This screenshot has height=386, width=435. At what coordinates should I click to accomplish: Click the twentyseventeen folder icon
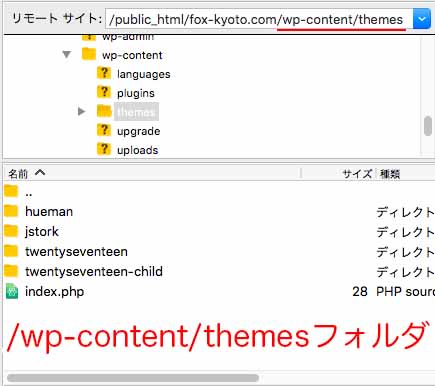point(11,251)
